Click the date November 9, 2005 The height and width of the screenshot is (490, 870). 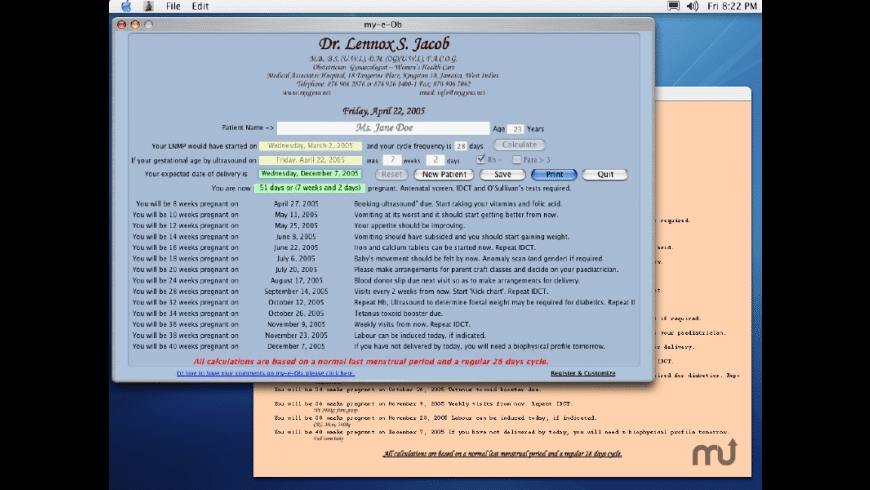pyautogui.click(x=296, y=325)
